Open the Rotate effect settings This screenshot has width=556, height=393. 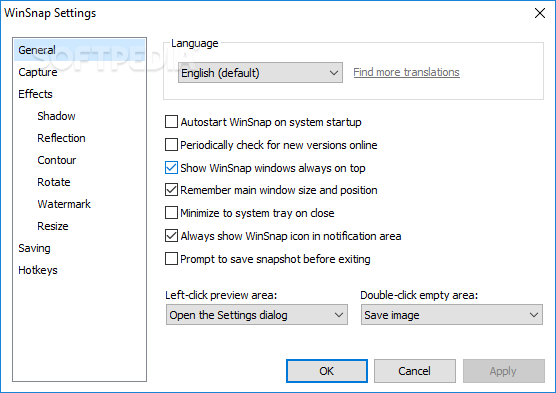point(54,182)
